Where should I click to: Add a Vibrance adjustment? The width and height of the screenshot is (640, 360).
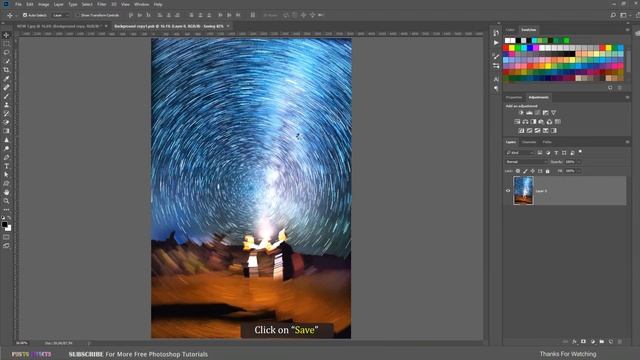coord(553,113)
